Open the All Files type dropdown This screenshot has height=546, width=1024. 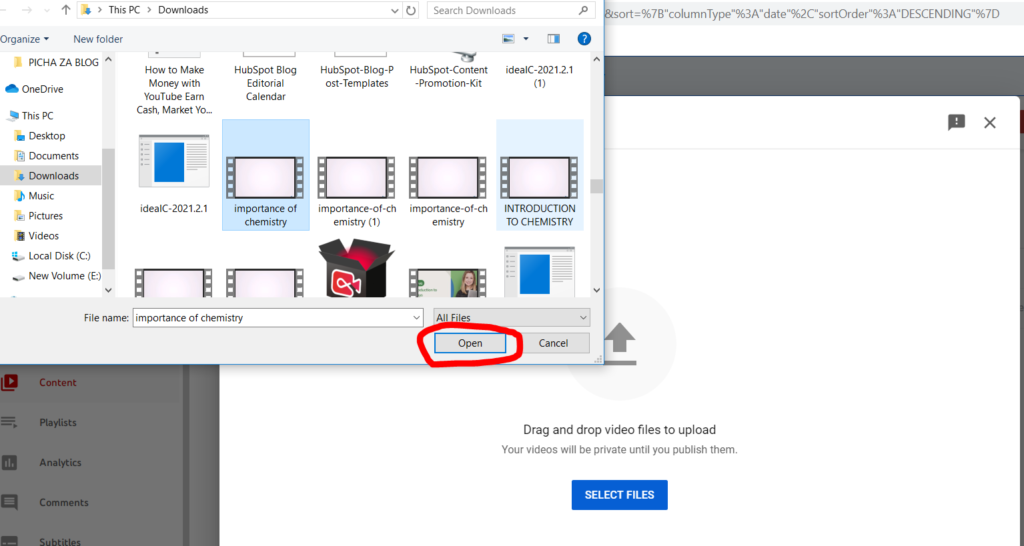(x=511, y=317)
